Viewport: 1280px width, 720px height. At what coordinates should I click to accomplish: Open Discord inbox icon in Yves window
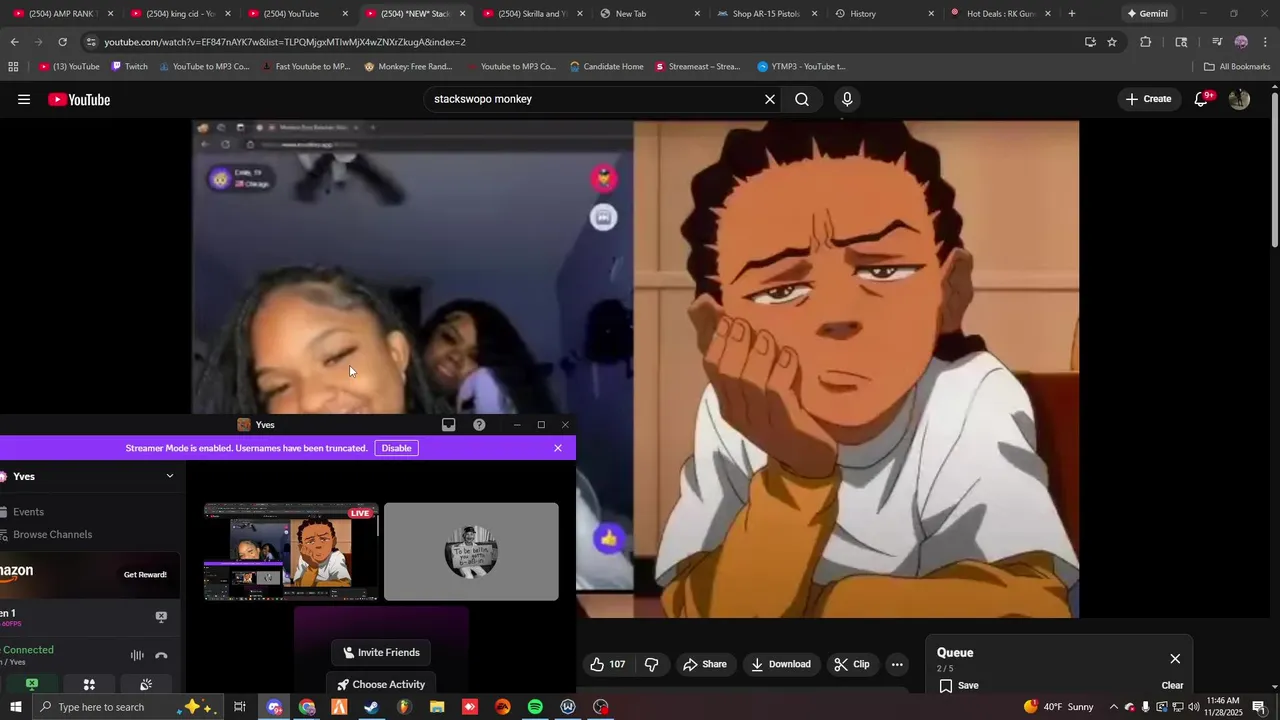click(x=449, y=425)
